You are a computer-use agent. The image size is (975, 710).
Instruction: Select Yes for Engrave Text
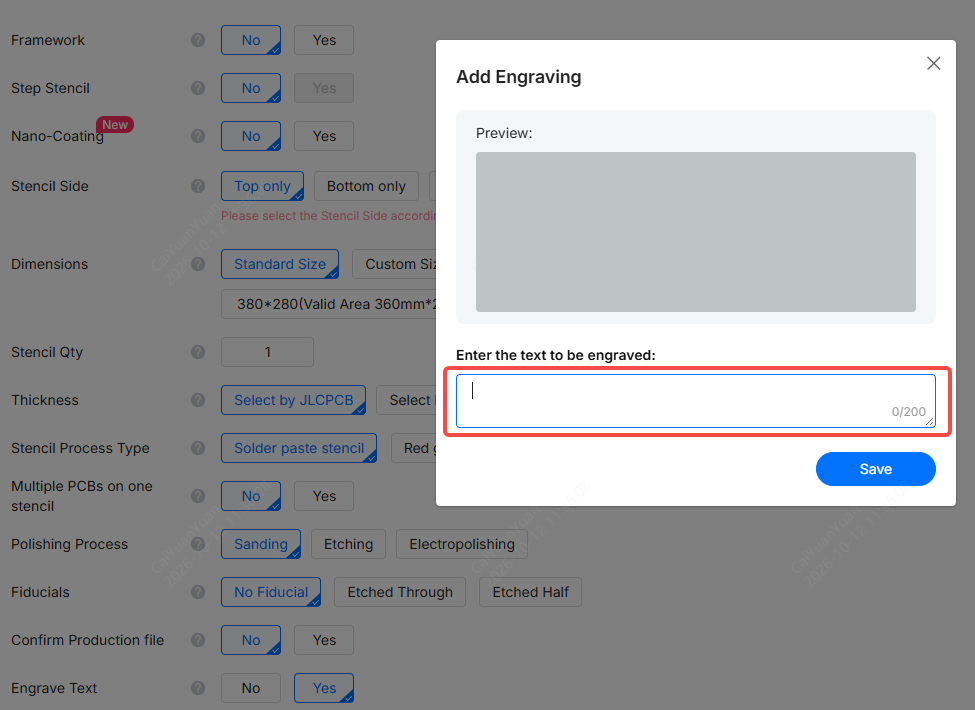[x=324, y=688]
